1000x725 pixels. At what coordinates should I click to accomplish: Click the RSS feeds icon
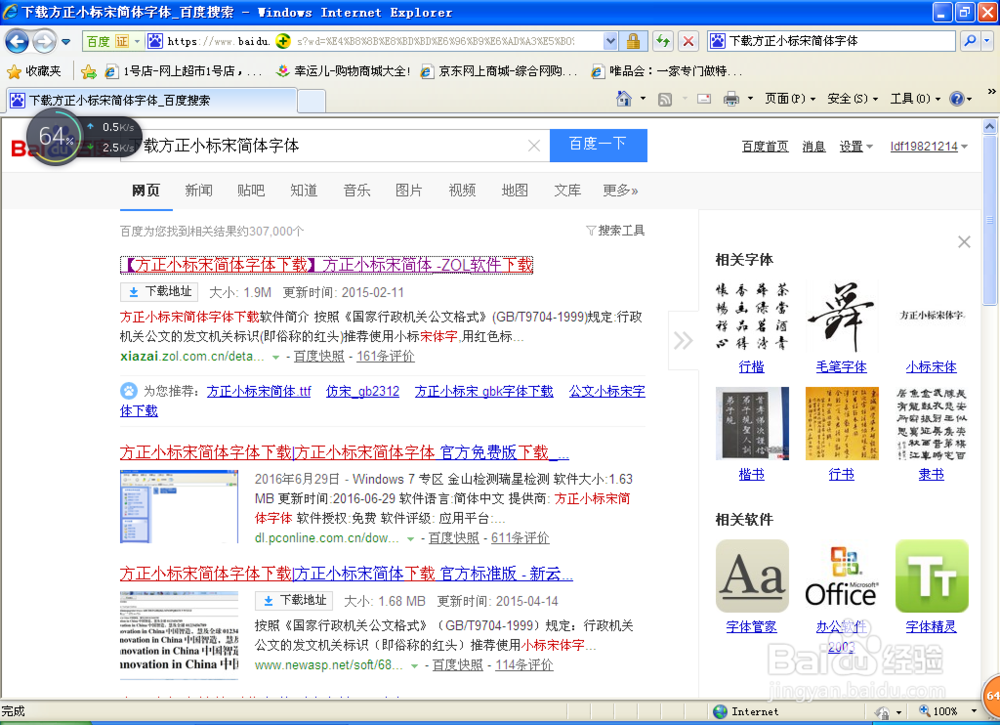coord(665,99)
